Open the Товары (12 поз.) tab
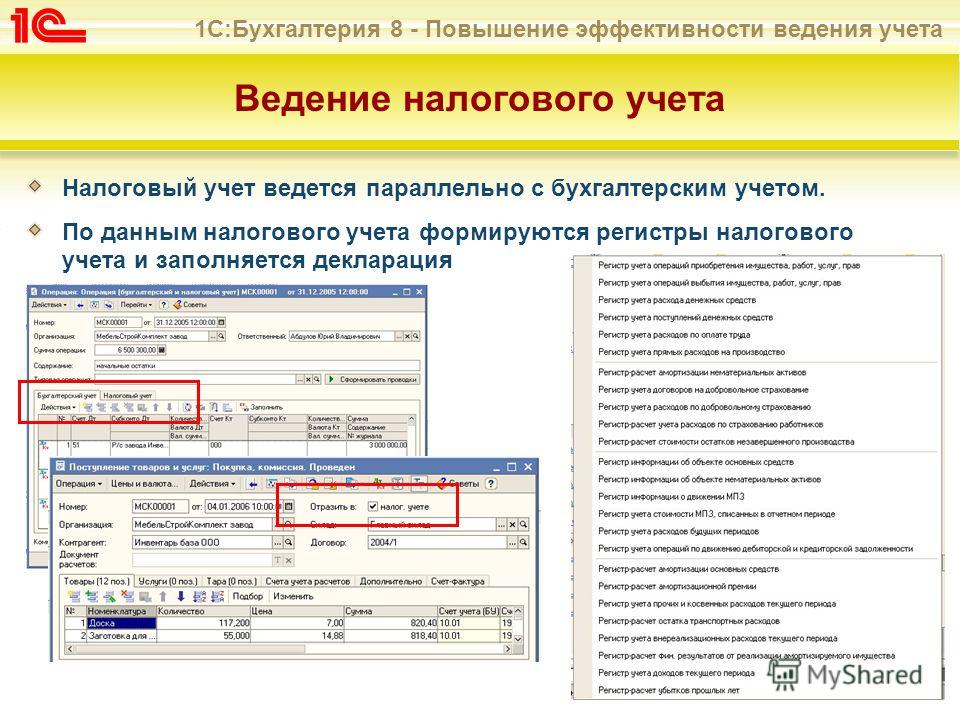The width and height of the screenshot is (960, 720). point(97,581)
